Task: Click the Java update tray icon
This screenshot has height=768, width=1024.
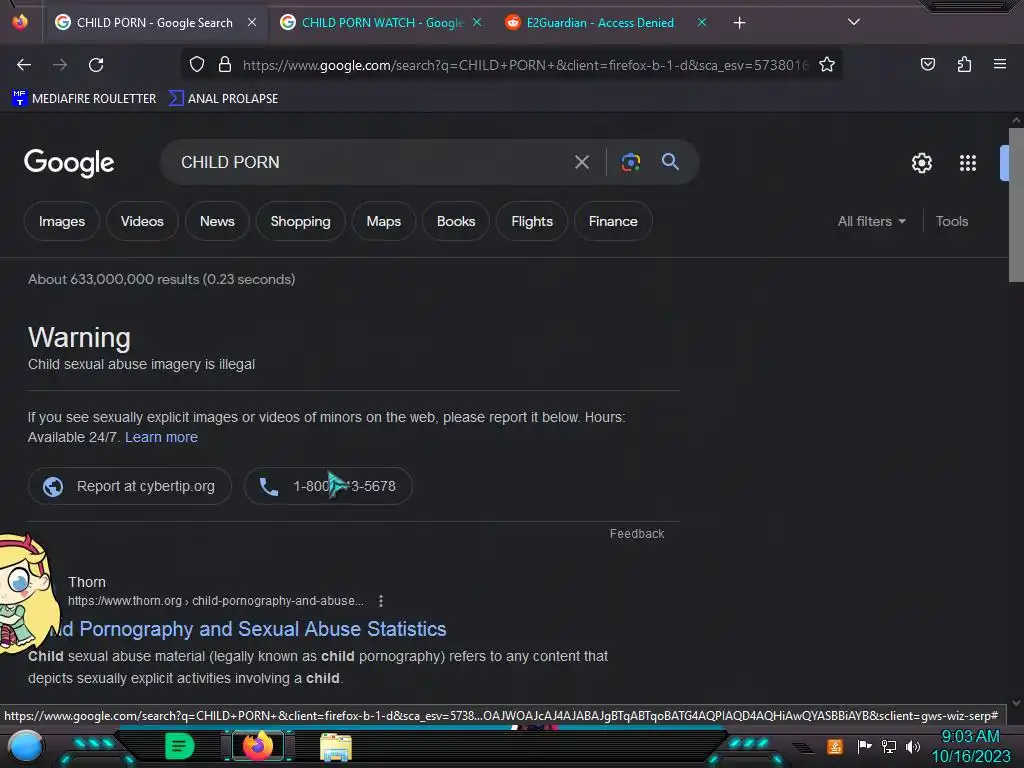Action: click(835, 746)
